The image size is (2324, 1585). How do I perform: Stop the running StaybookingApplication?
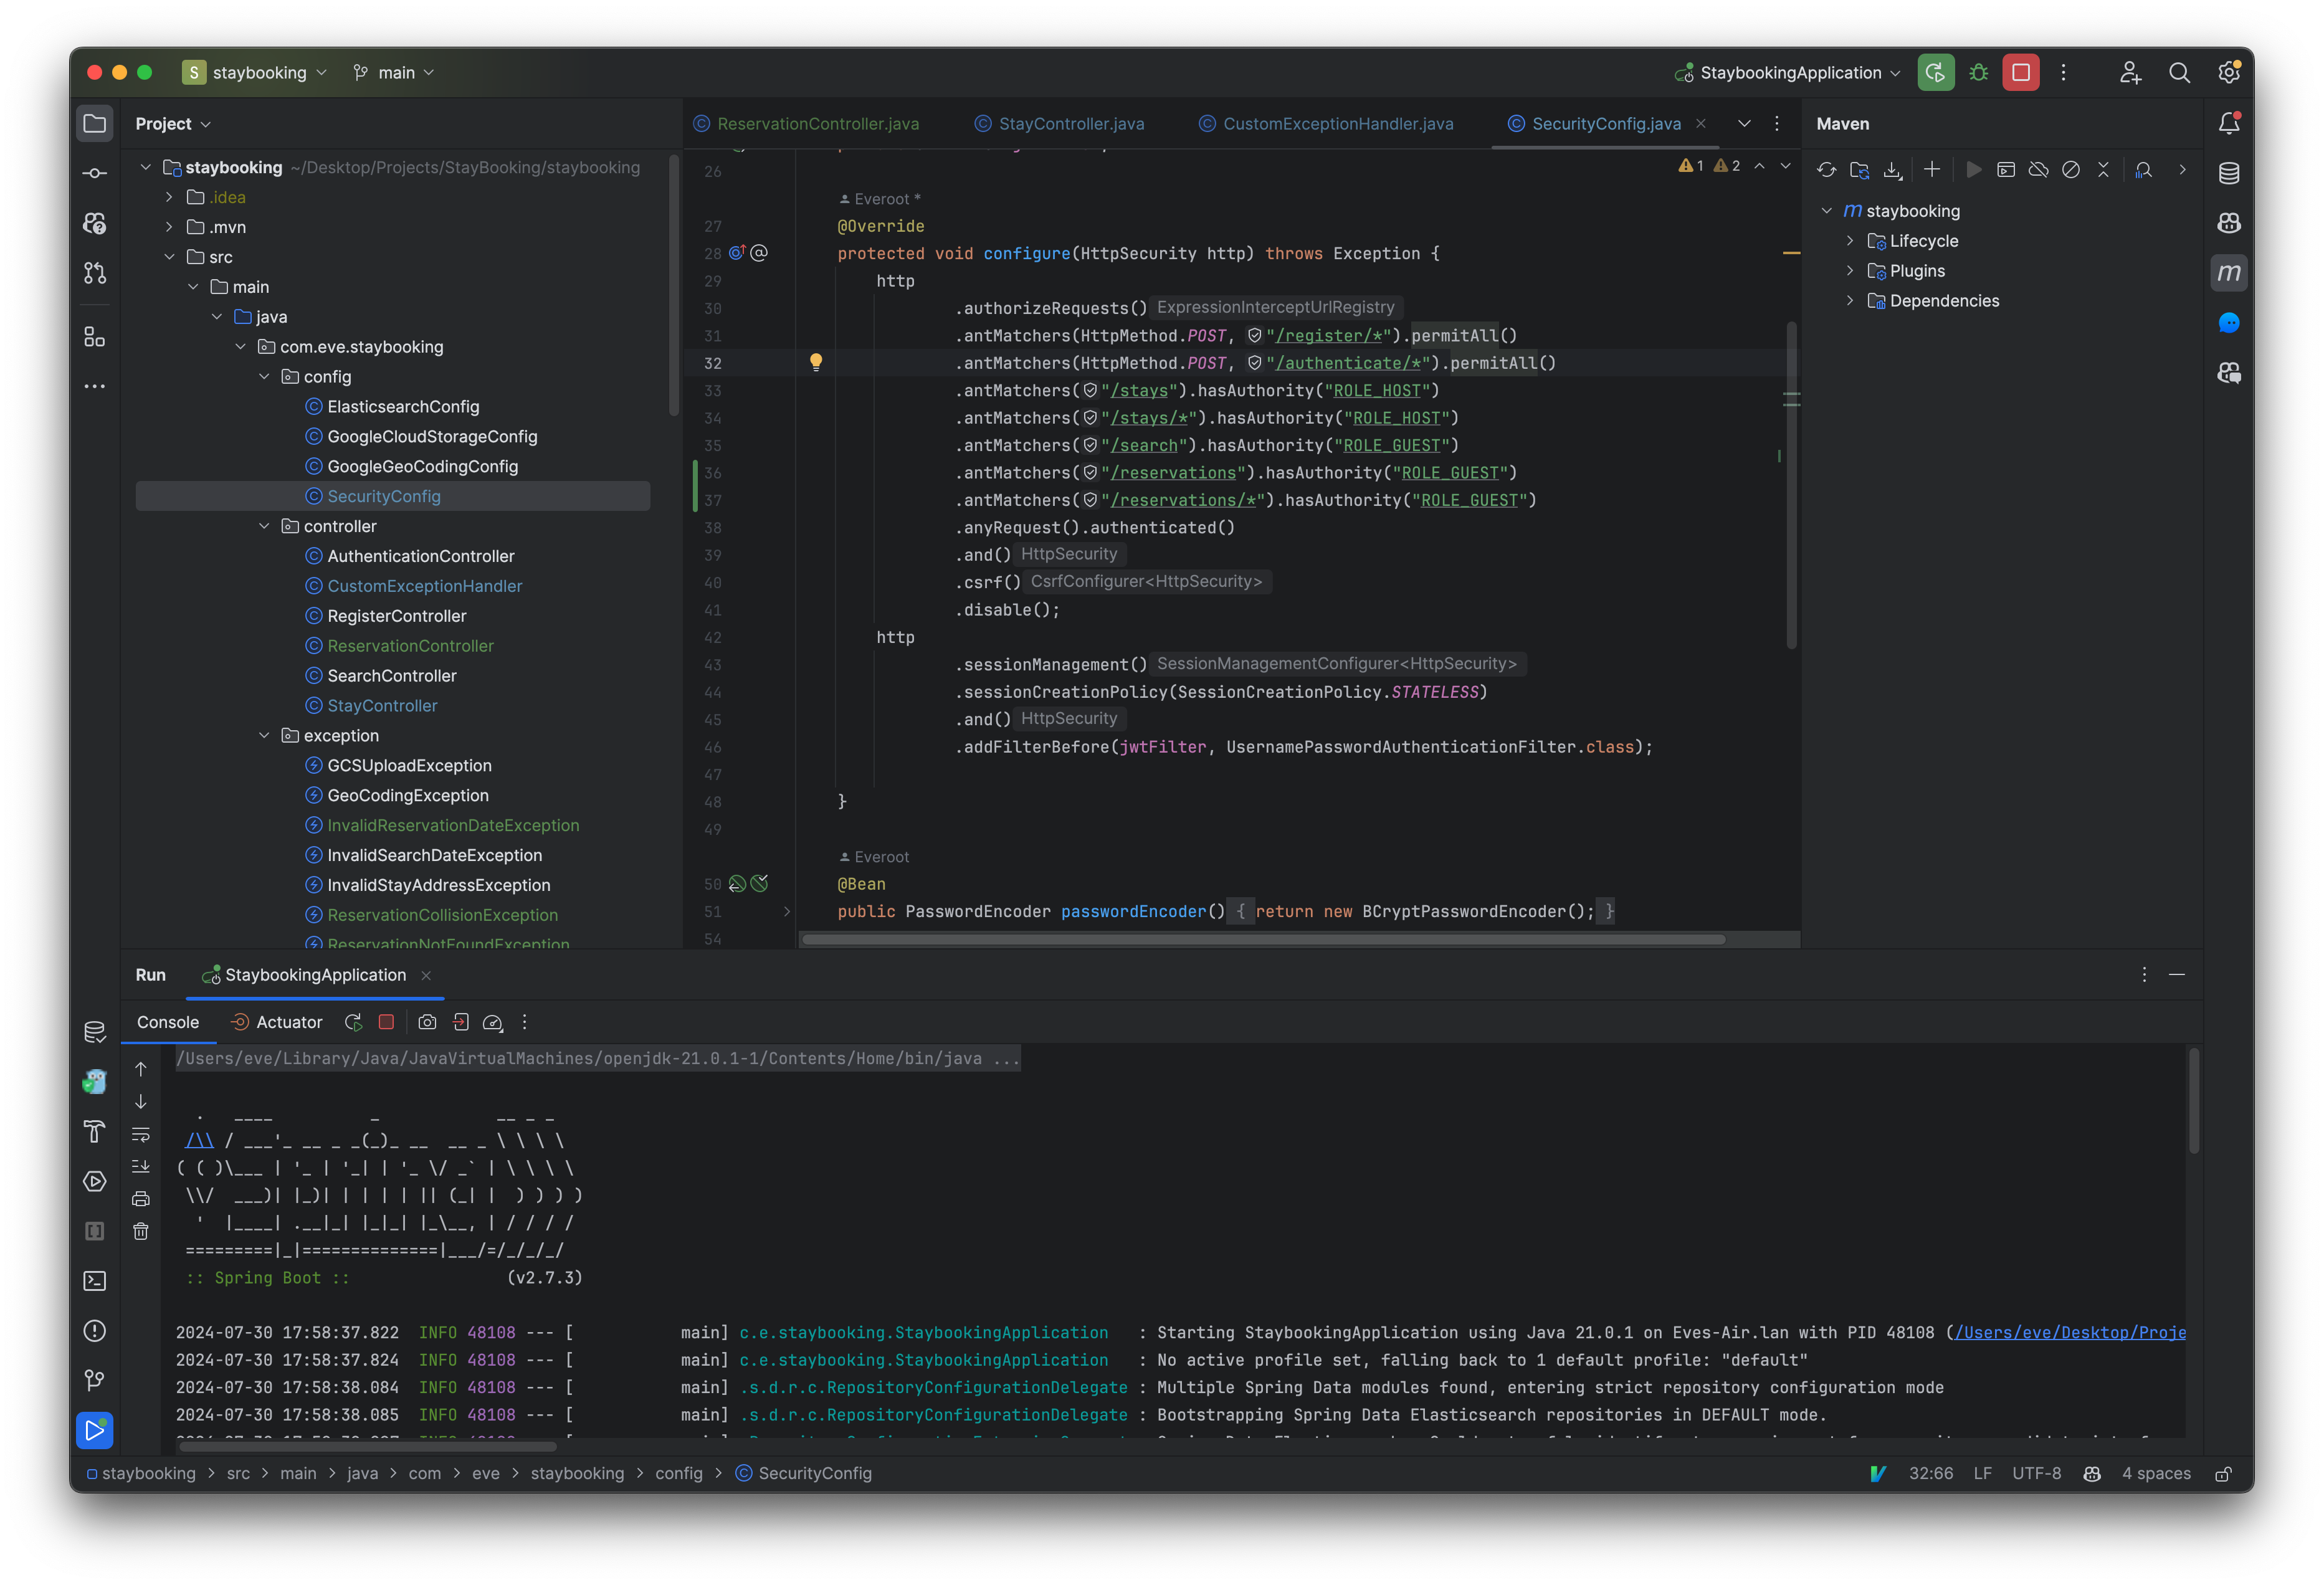point(385,1022)
